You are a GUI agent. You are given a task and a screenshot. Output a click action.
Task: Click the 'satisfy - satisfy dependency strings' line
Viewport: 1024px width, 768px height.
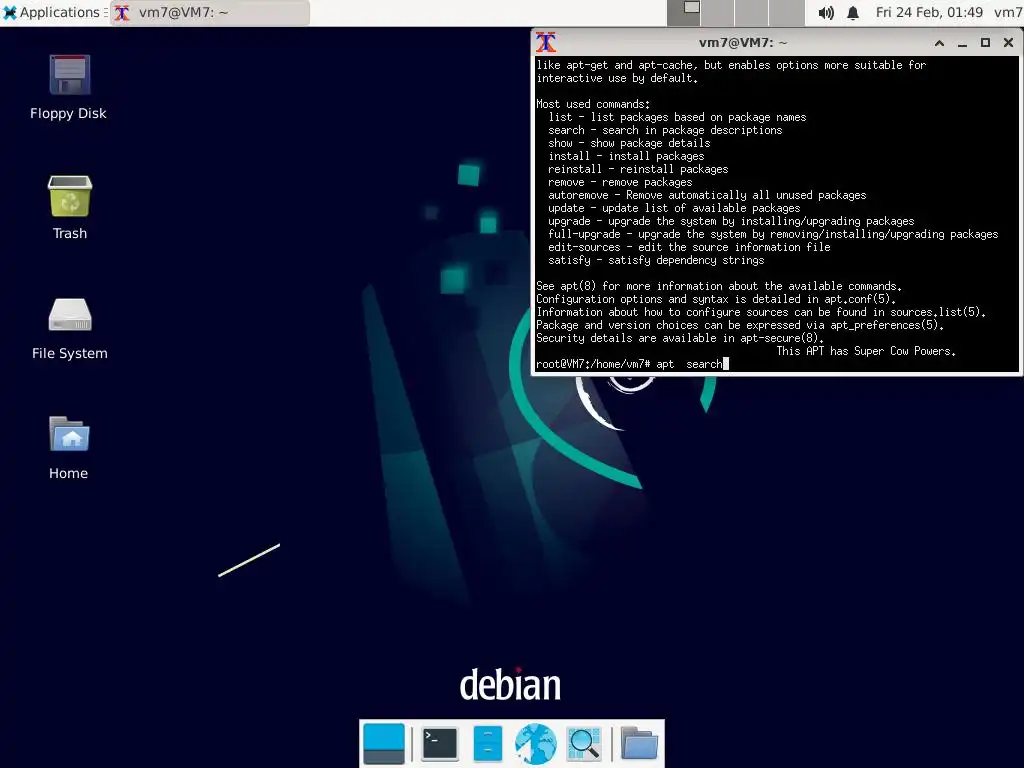click(x=656, y=261)
